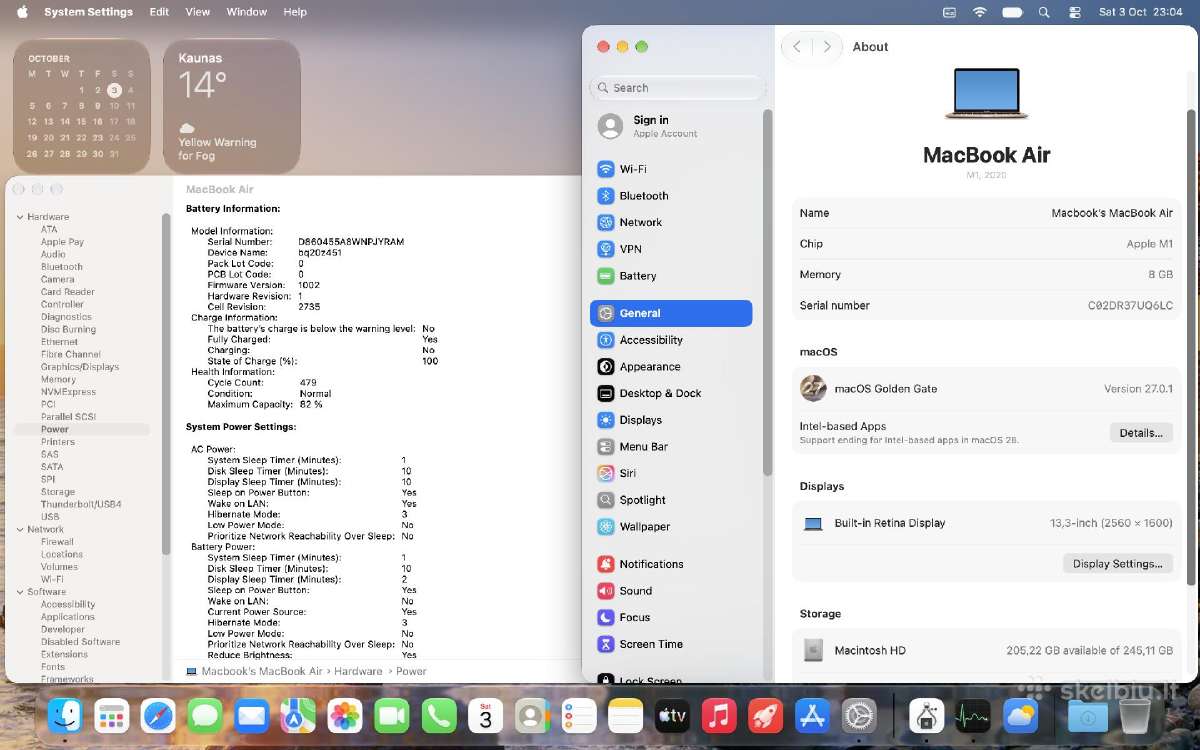Open the Edit menu
Viewport: 1200px width, 750px height.
coord(159,12)
